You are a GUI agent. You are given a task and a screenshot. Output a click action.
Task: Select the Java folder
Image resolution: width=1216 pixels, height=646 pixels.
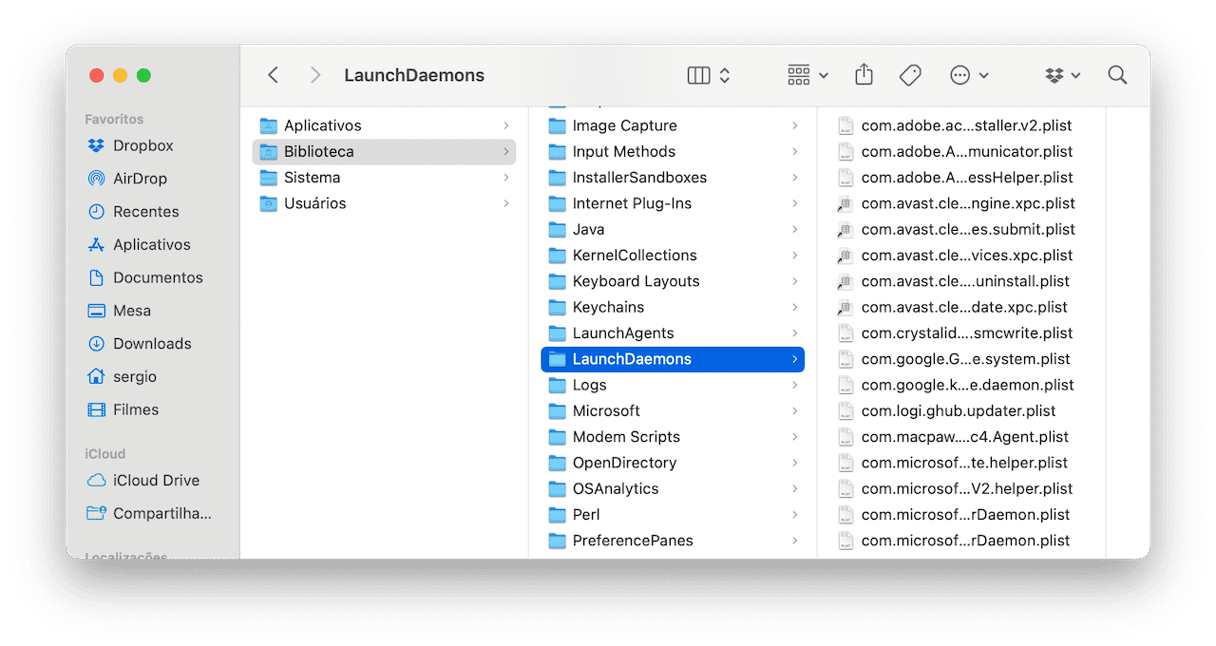point(673,229)
